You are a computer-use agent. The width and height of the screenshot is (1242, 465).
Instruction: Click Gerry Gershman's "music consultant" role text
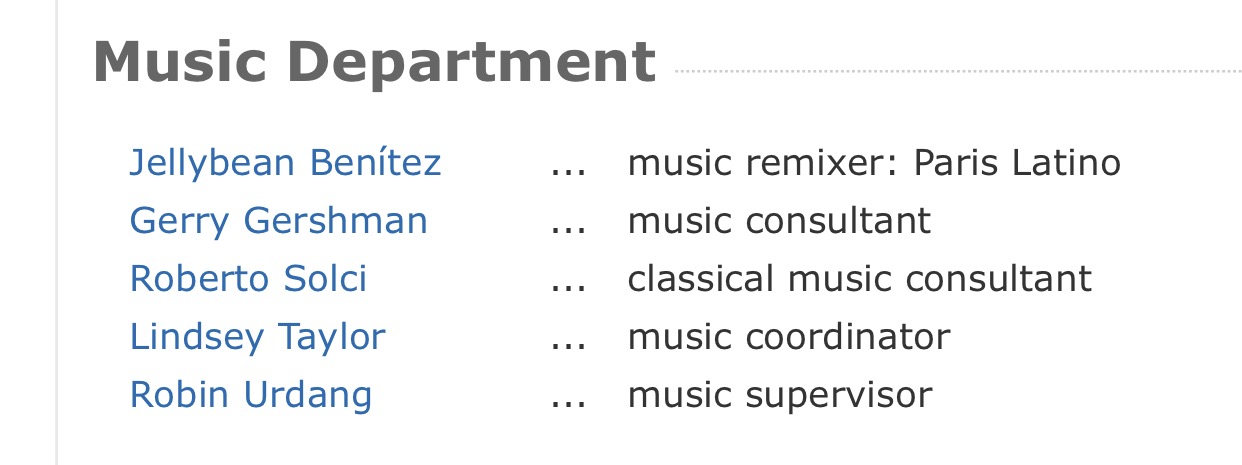[779, 220]
